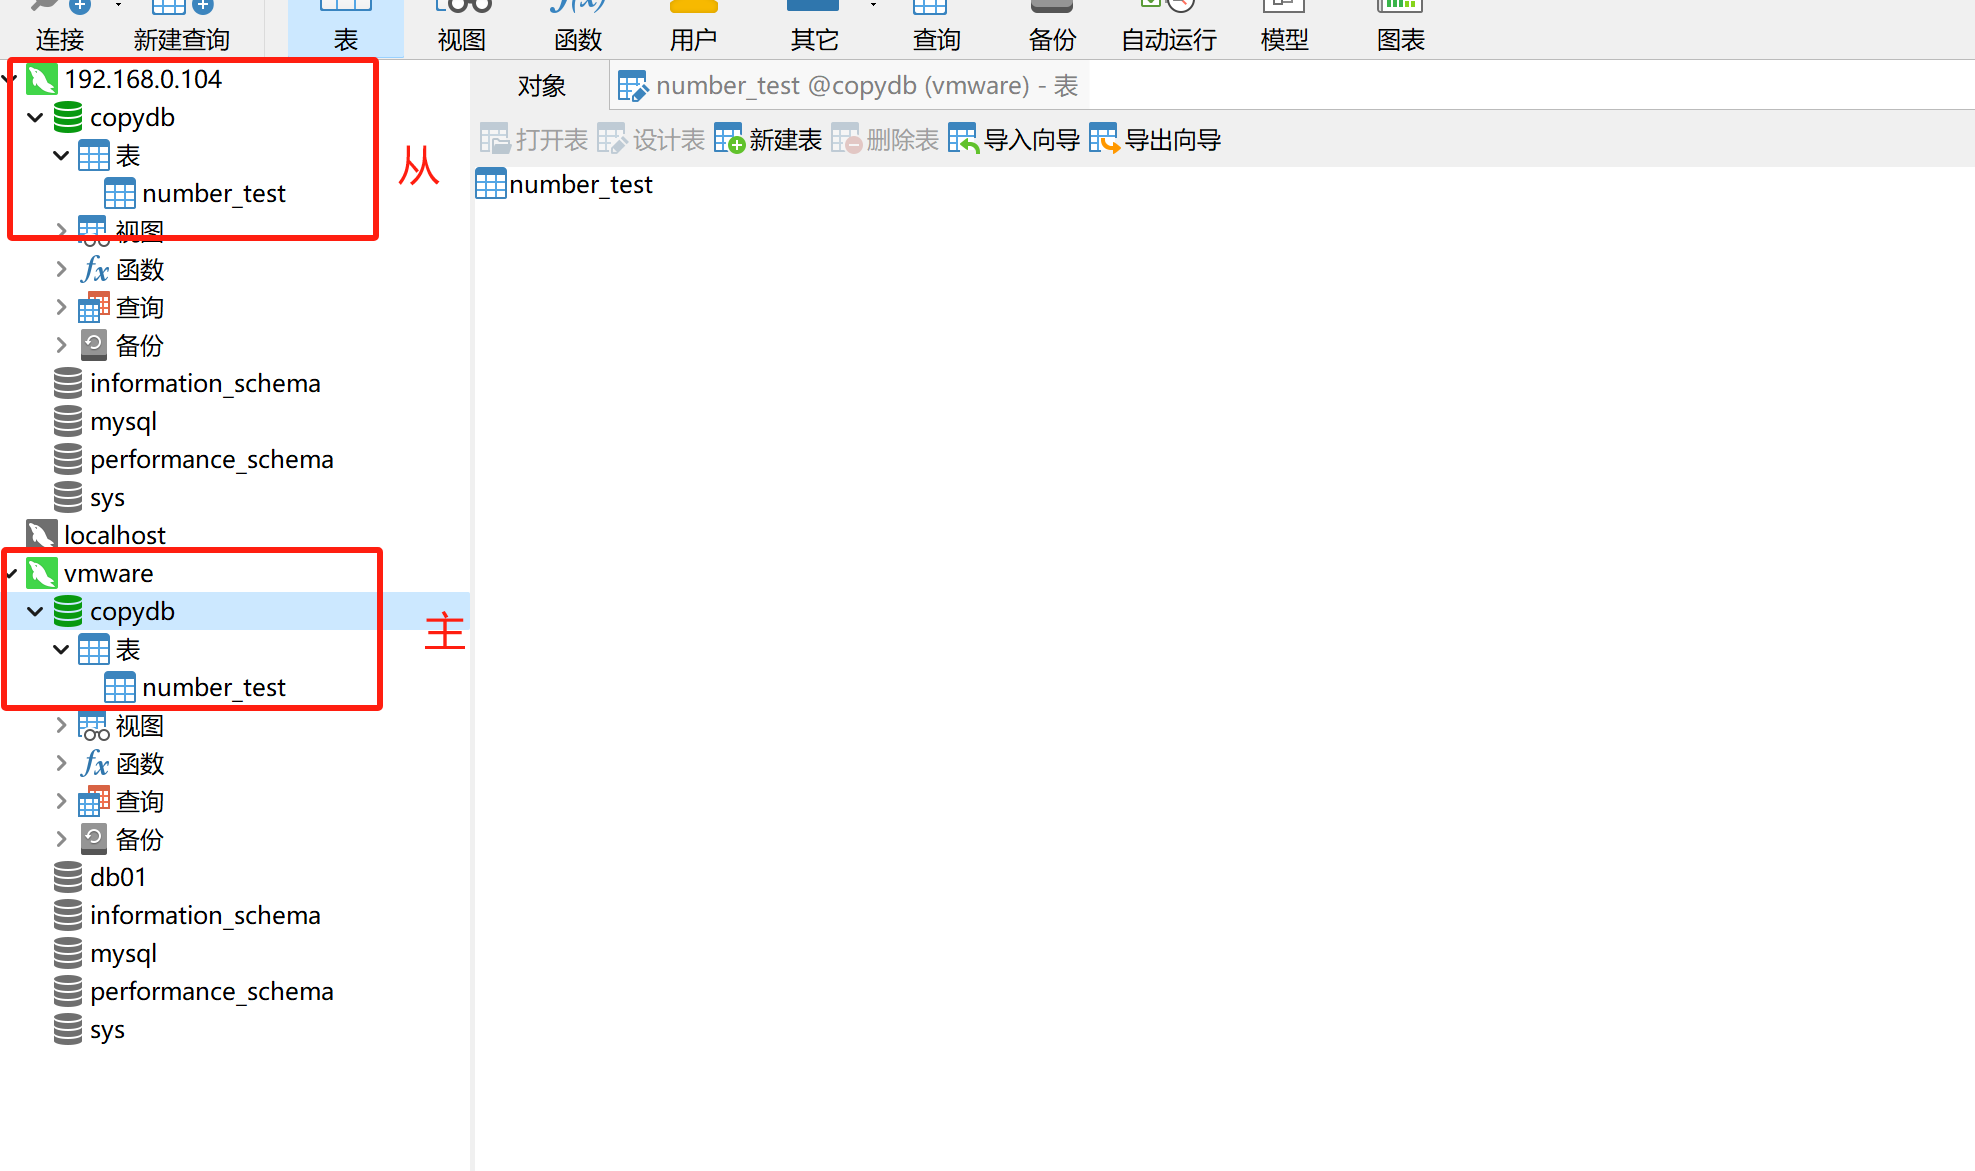Click 打开表 open table button

(534, 140)
